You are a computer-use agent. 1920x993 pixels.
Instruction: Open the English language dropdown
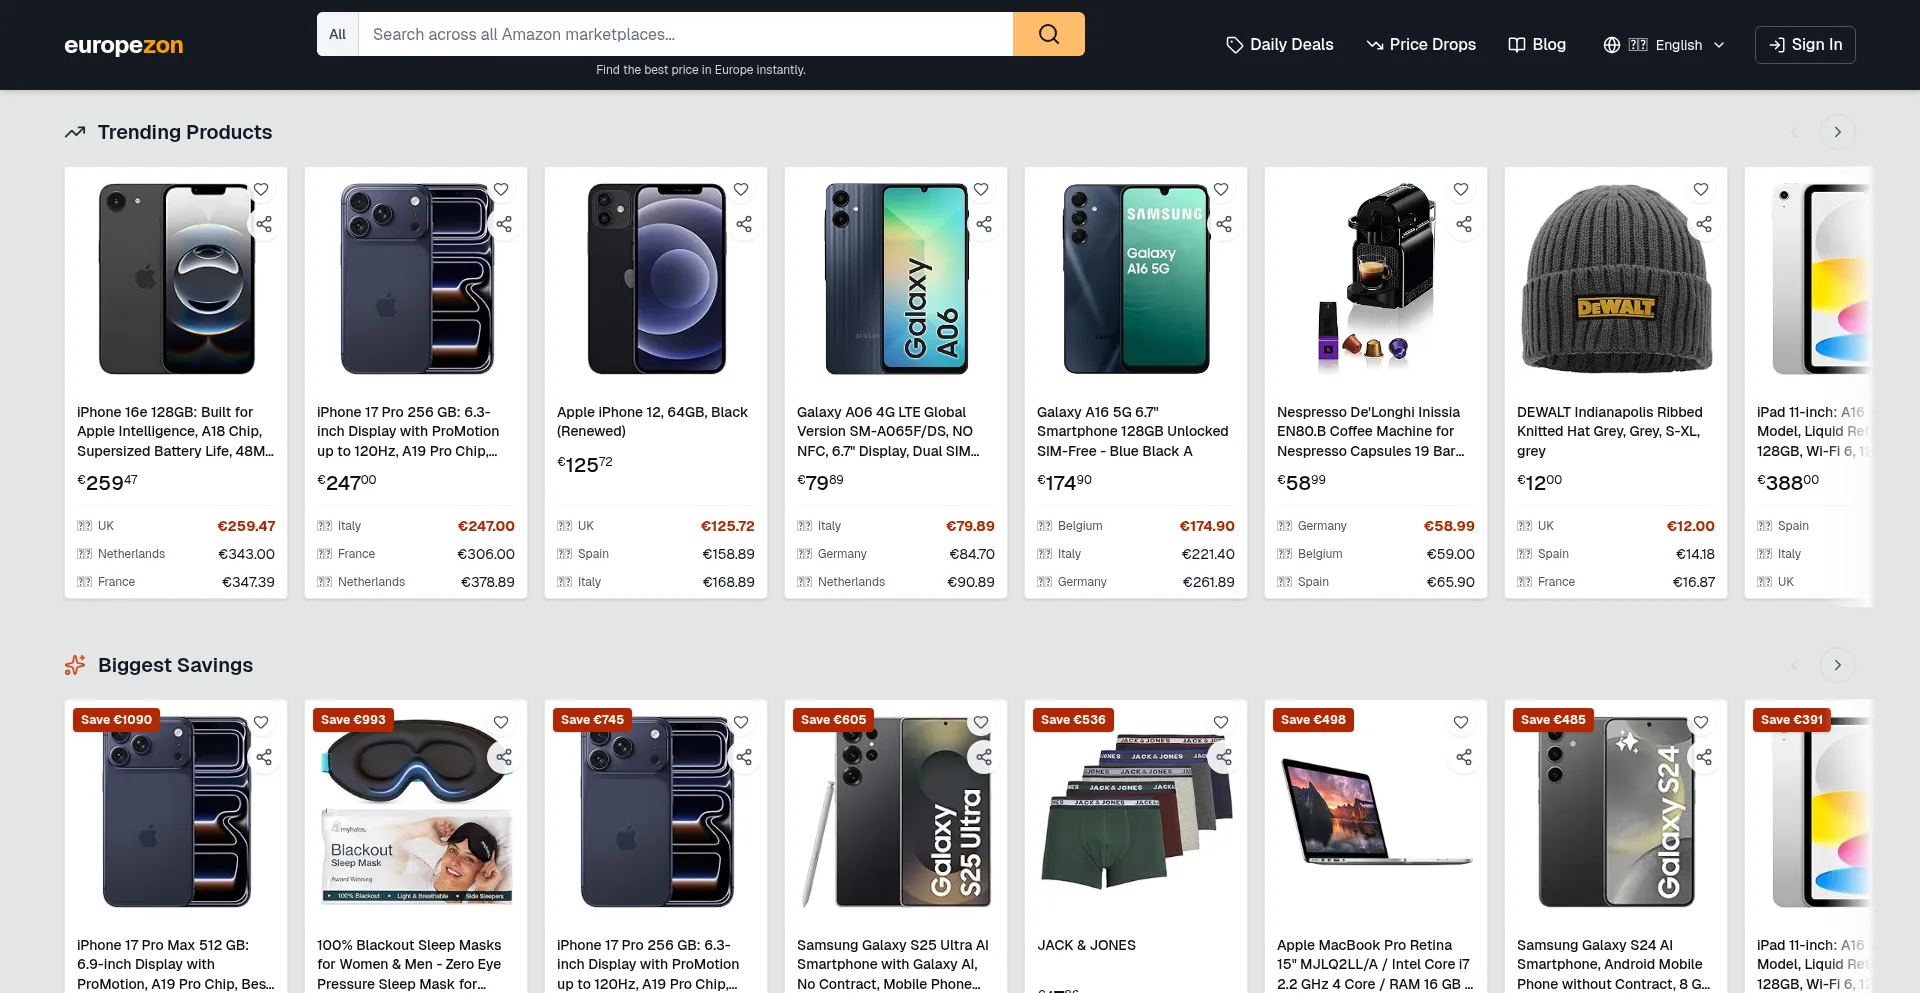point(1664,45)
